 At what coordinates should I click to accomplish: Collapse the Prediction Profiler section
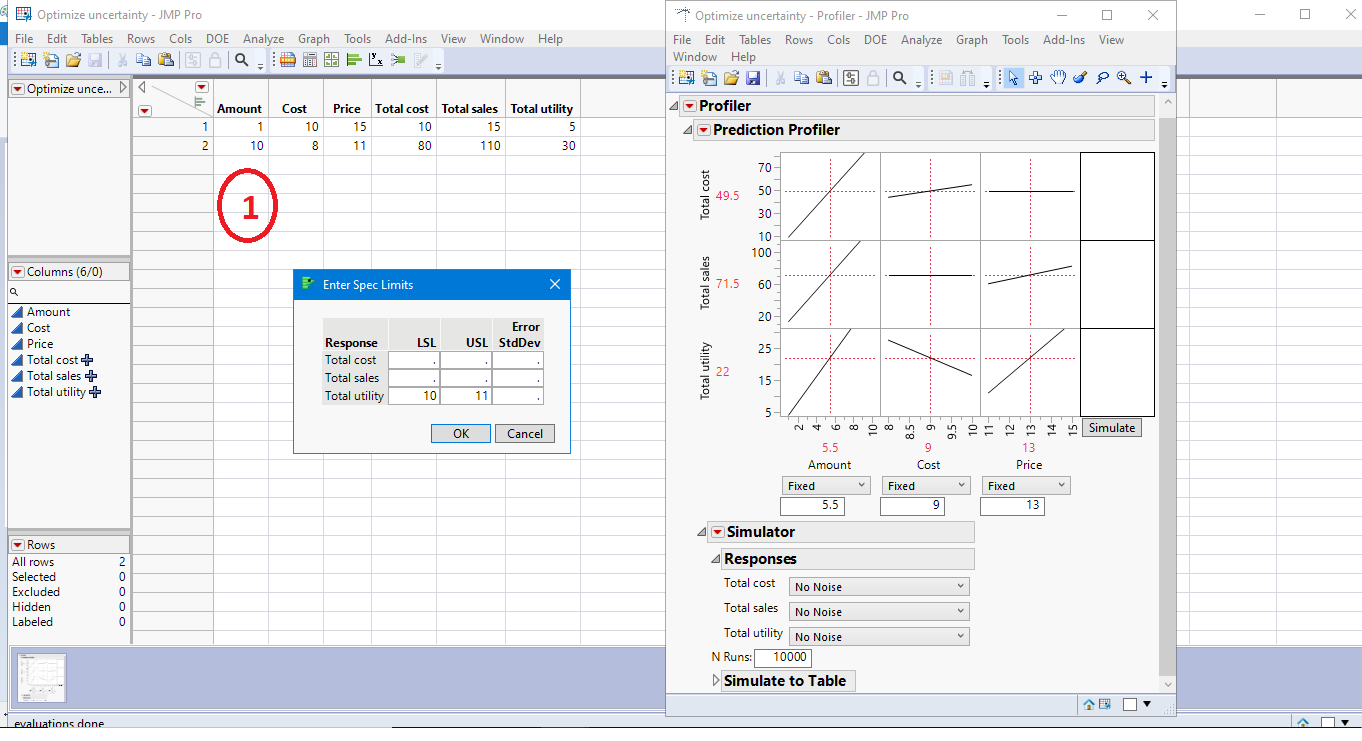[x=688, y=129]
